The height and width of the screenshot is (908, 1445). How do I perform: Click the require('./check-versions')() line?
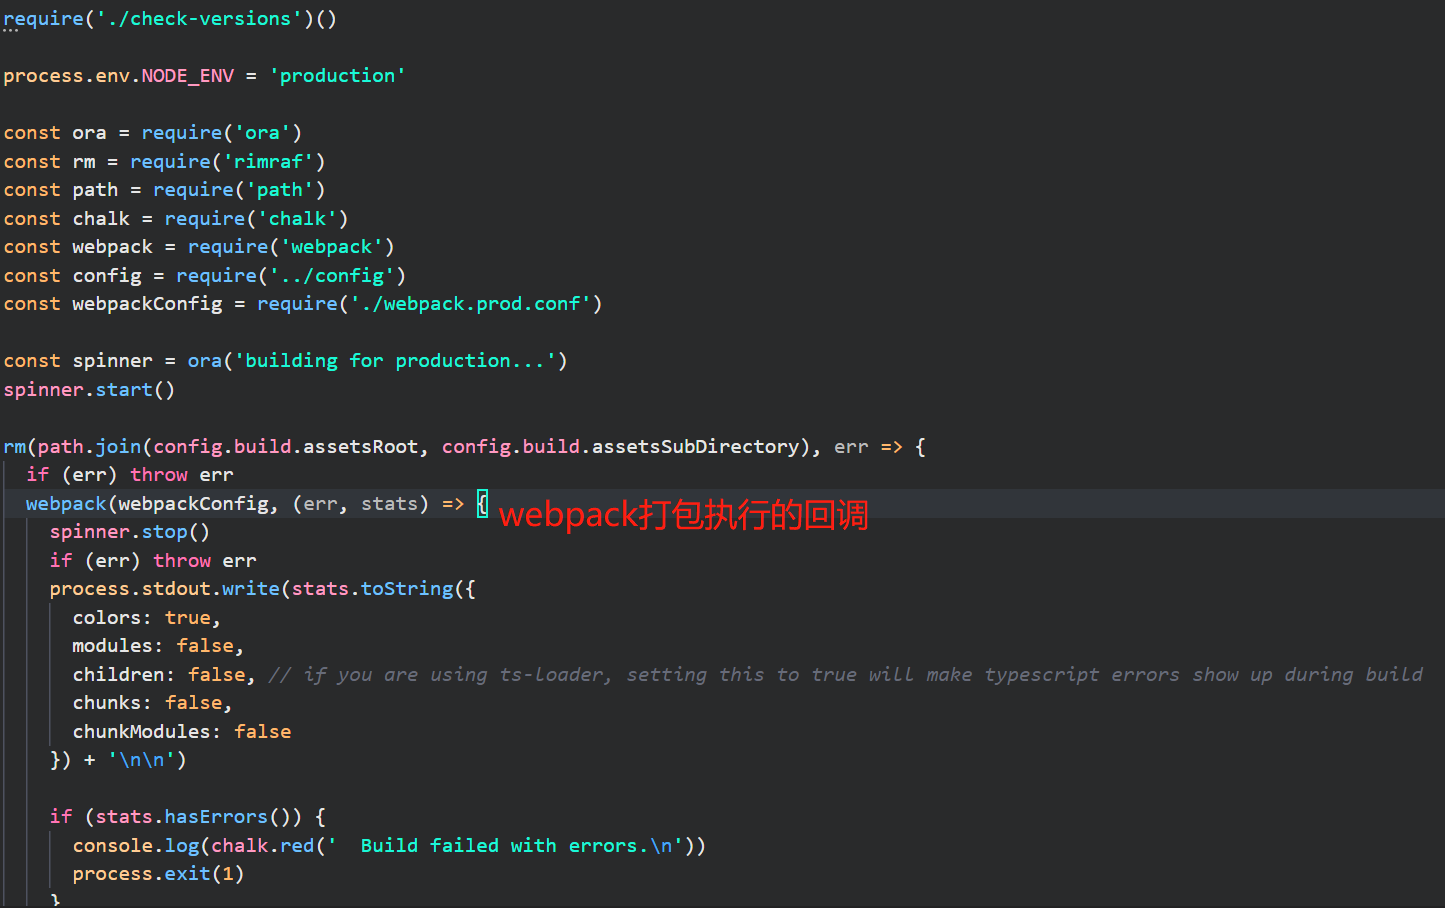170,18
